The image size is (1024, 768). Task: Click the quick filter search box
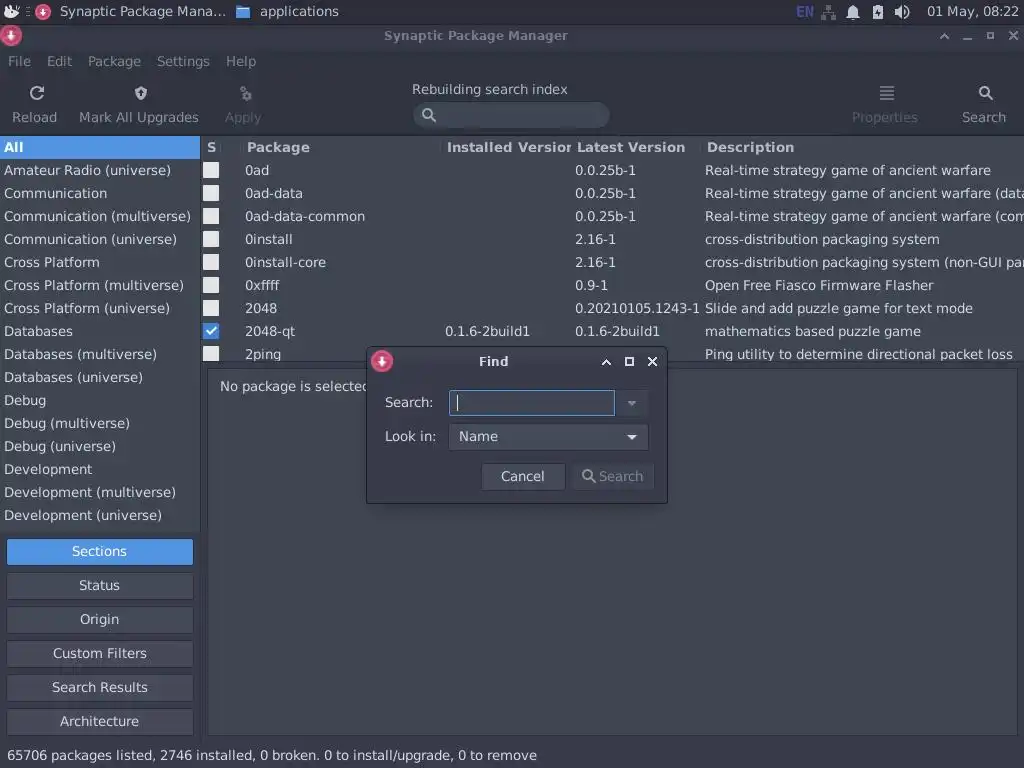click(x=511, y=115)
